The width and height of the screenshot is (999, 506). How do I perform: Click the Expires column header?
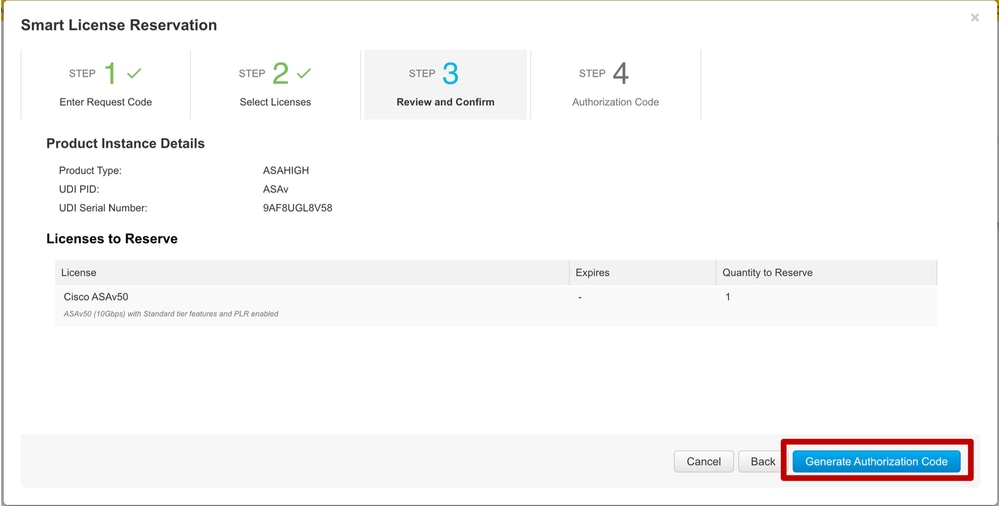coord(642,272)
